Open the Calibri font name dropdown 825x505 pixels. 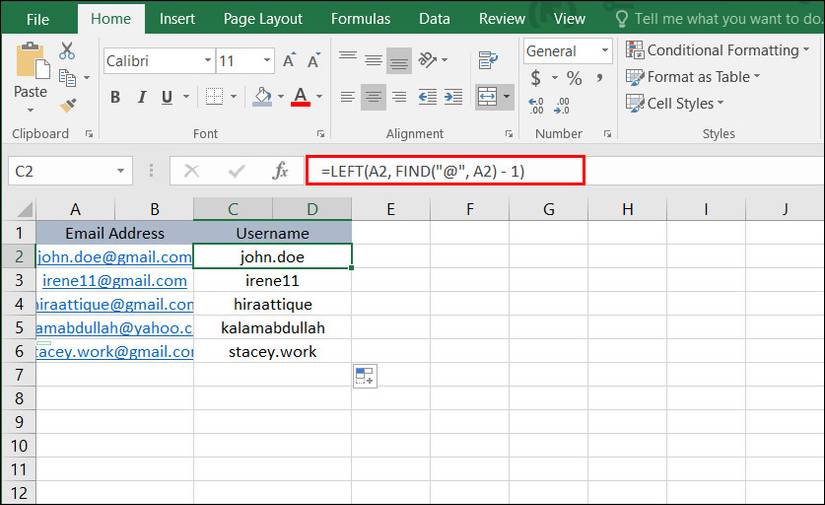pos(208,60)
